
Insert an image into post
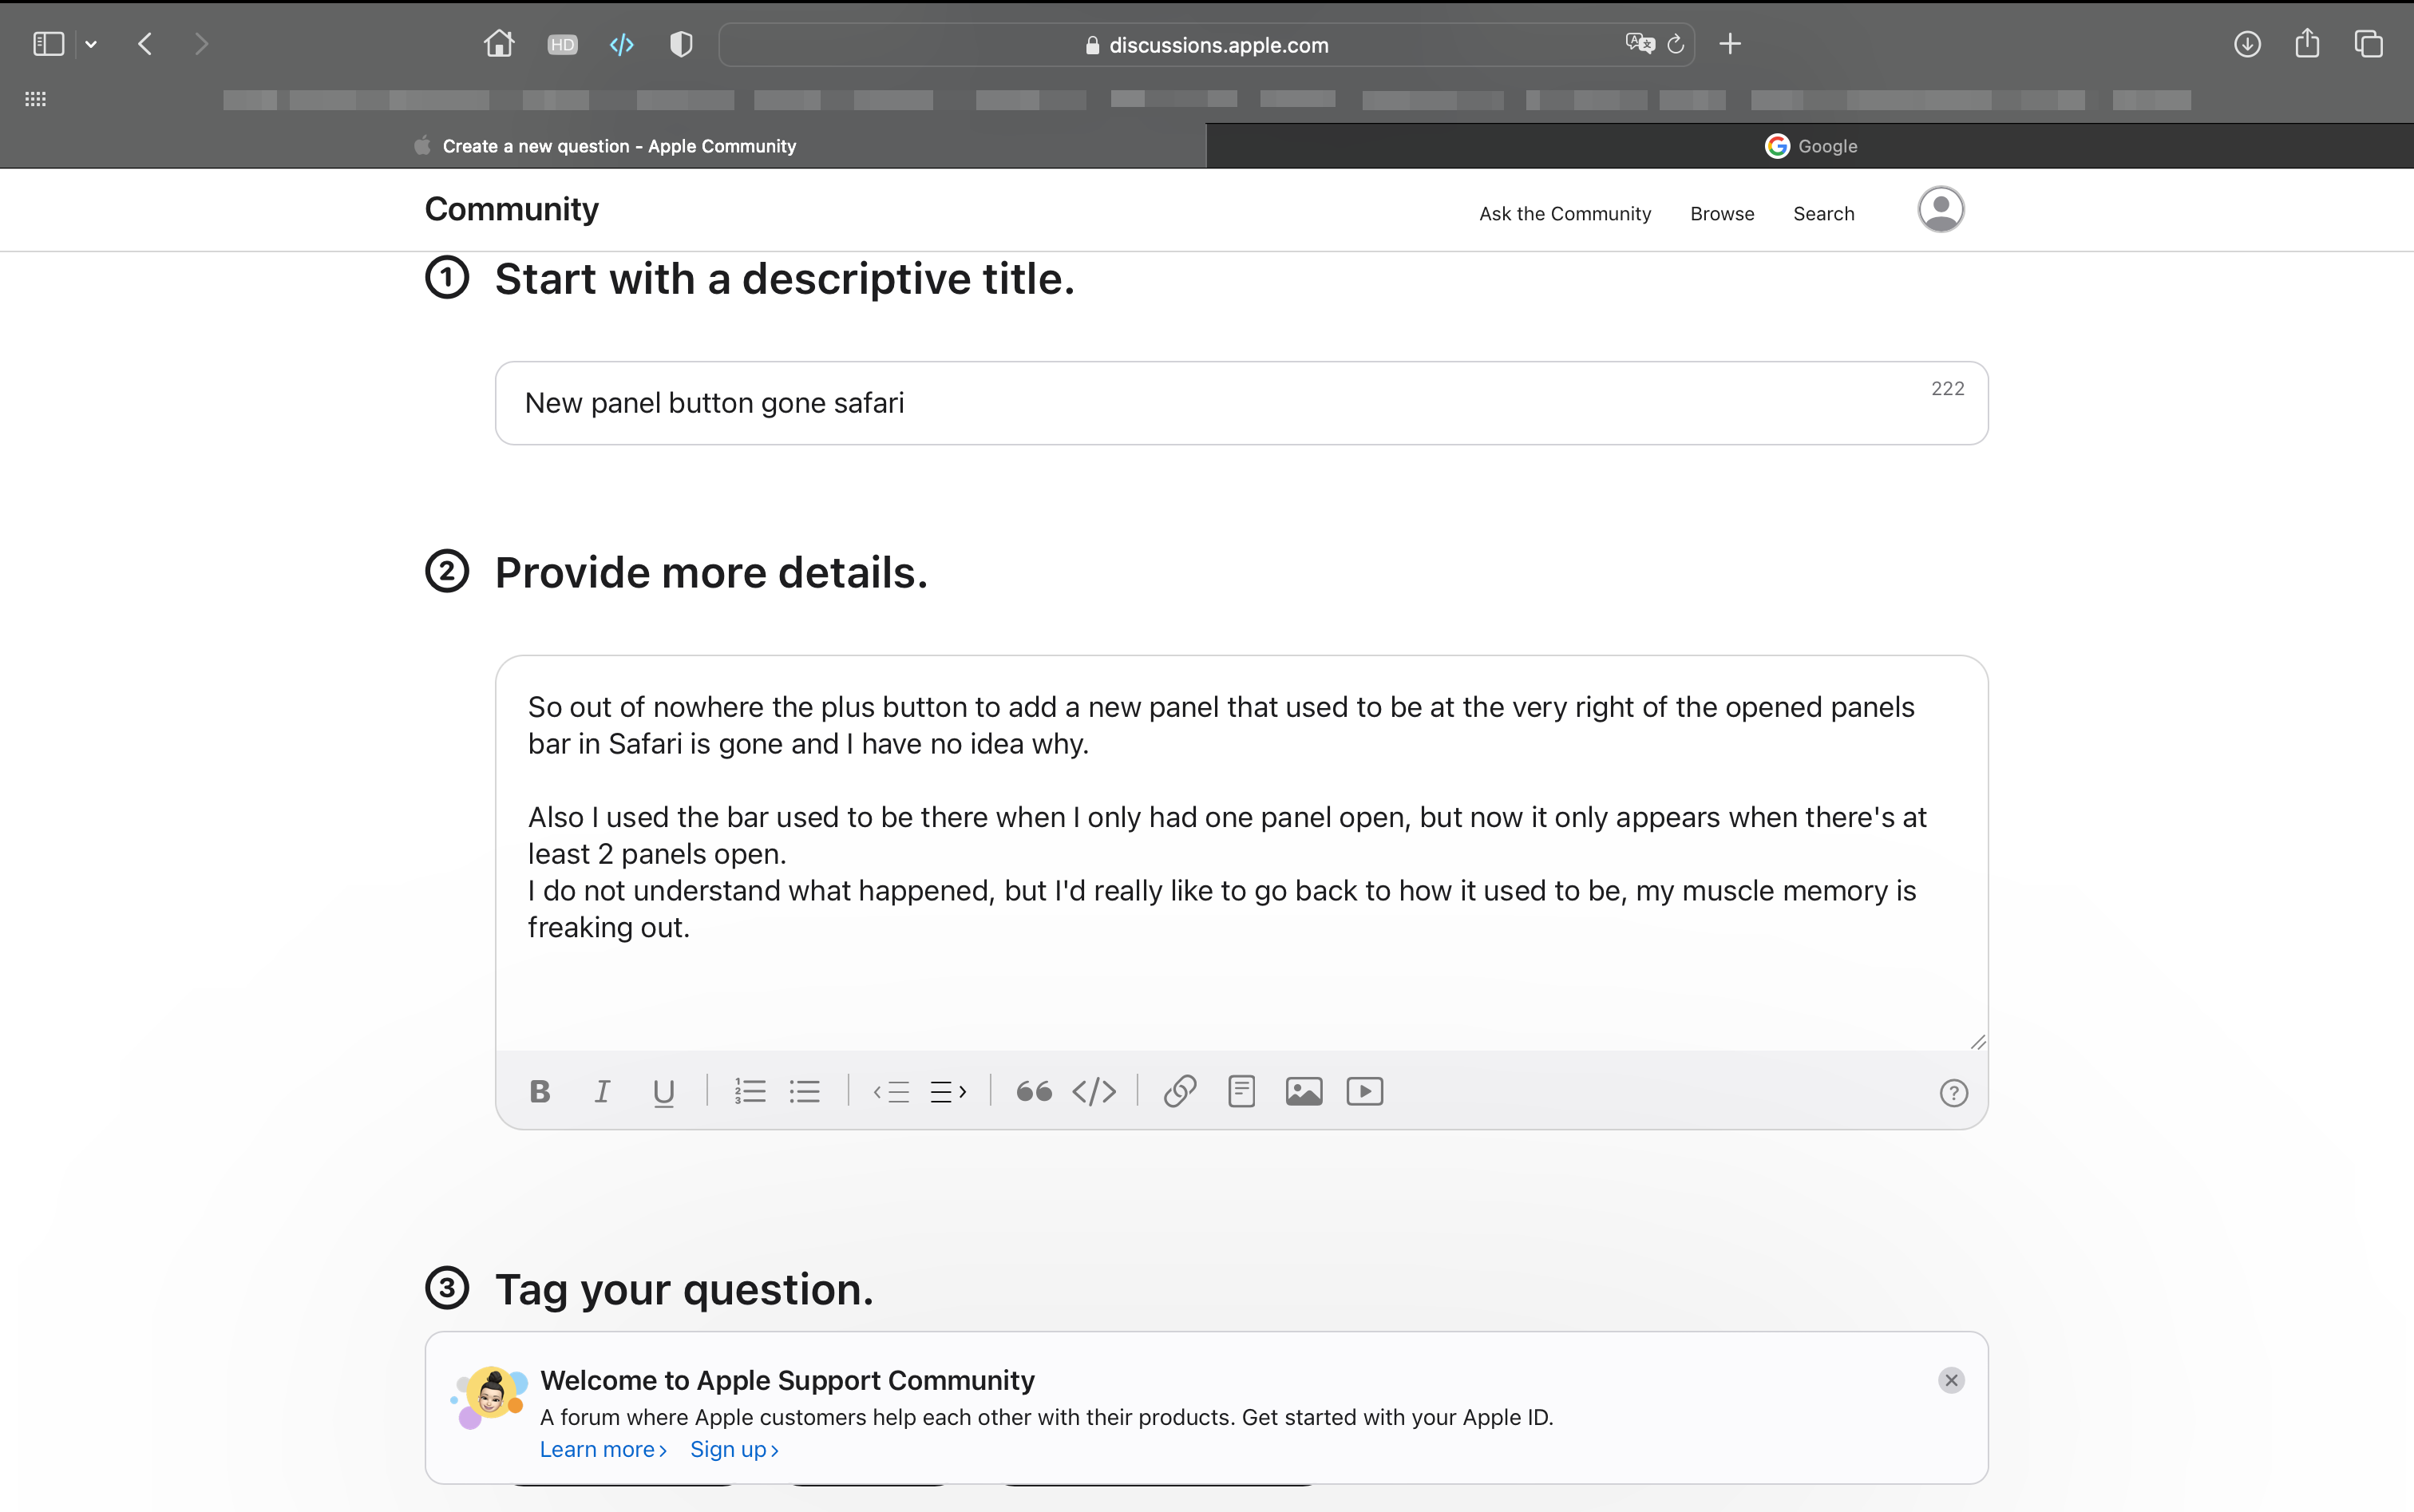pyautogui.click(x=1304, y=1091)
